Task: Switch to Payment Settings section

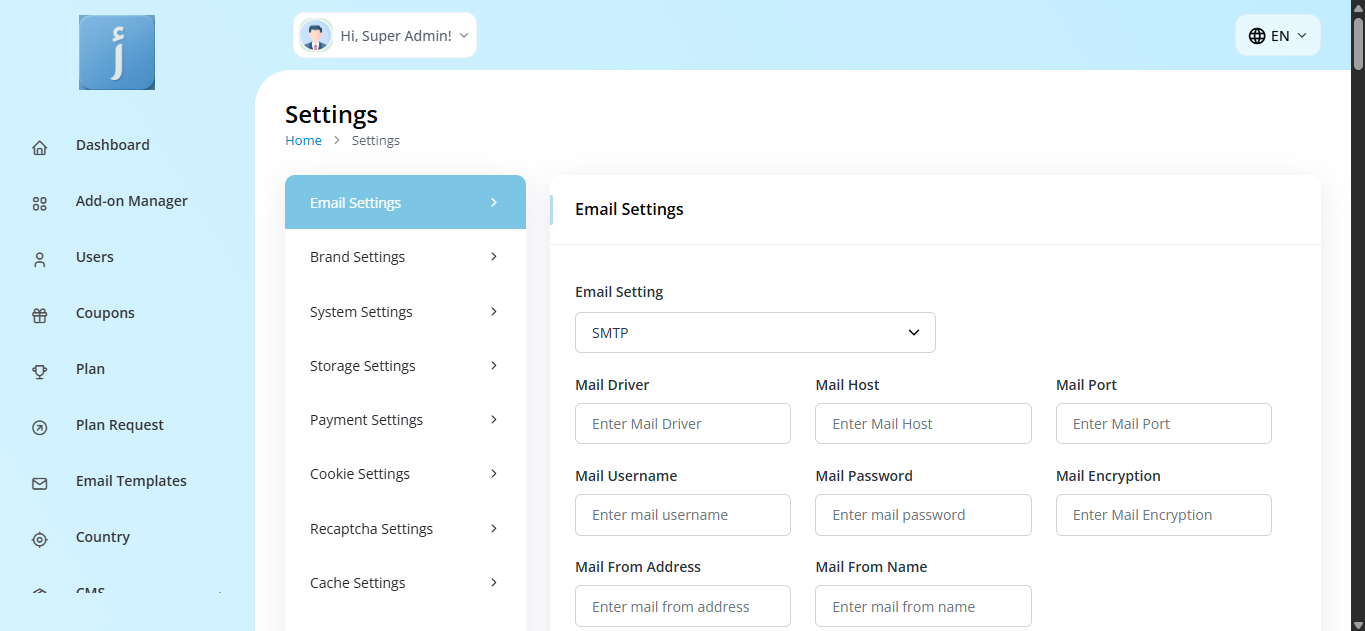Action: pyautogui.click(x=405, y=420)
